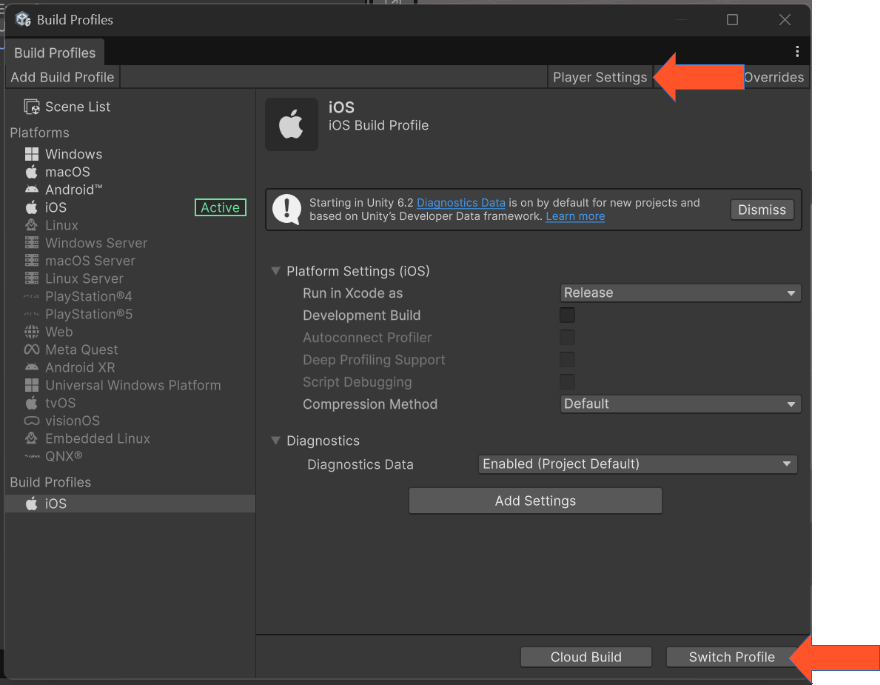This screenshot has height=685, width=880.
Task: Open the Run in Xcode as dropdown
Action: [x=680, y=293]
